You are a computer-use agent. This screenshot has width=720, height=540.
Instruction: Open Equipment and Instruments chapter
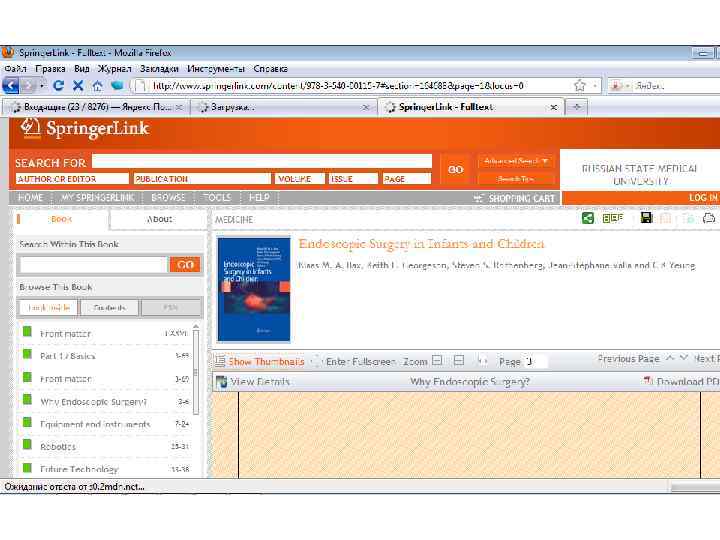[x=95, y=424]
